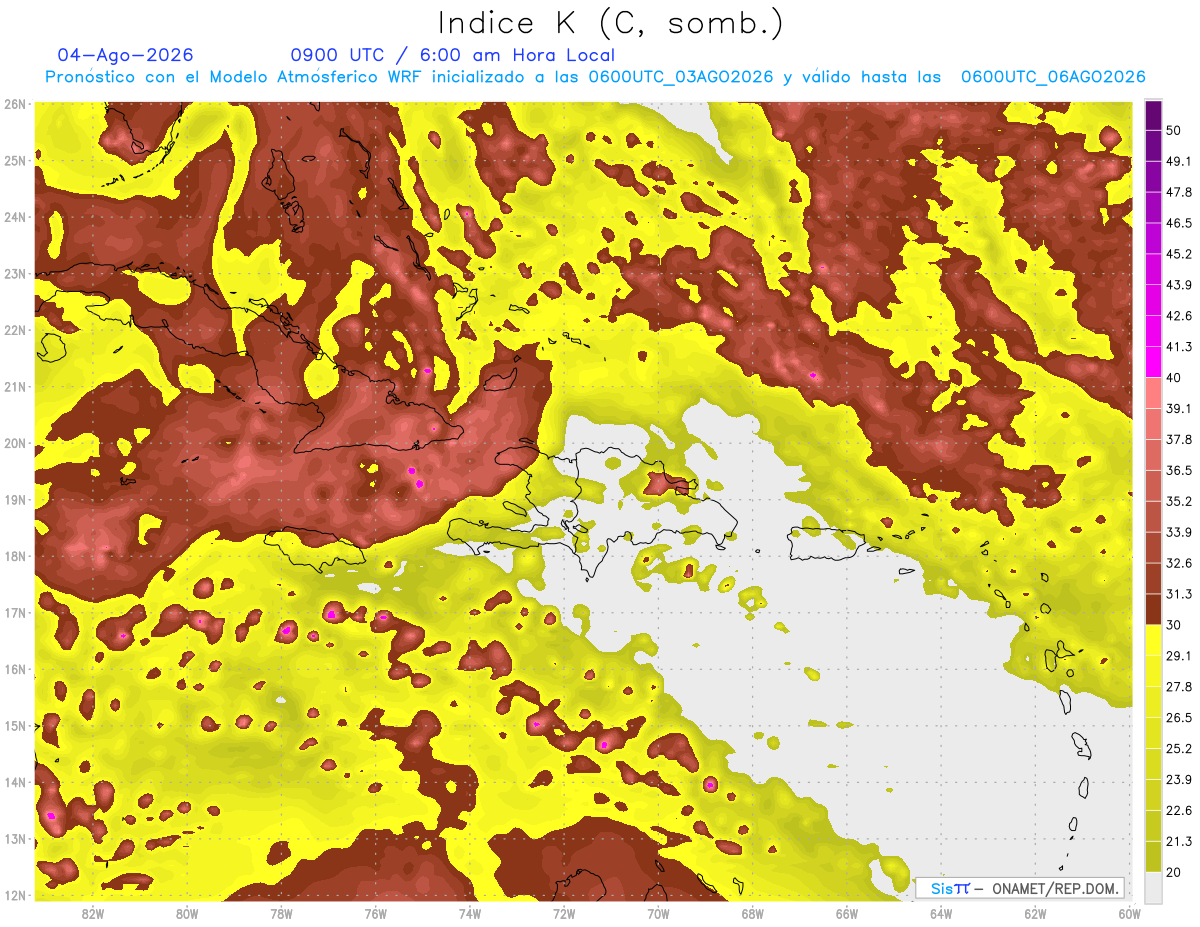Select the date label '04-Ago-2026'
This screenshot has height=927, width=1200.
pyautogui.click(x=126, y=55)
